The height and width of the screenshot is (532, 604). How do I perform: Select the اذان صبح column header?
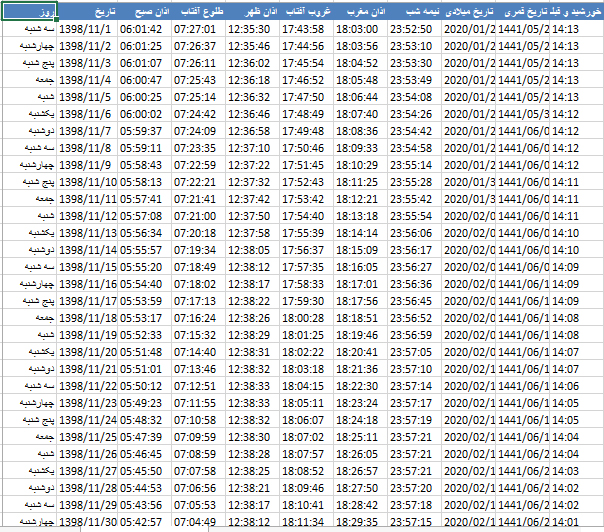[144, 11]
